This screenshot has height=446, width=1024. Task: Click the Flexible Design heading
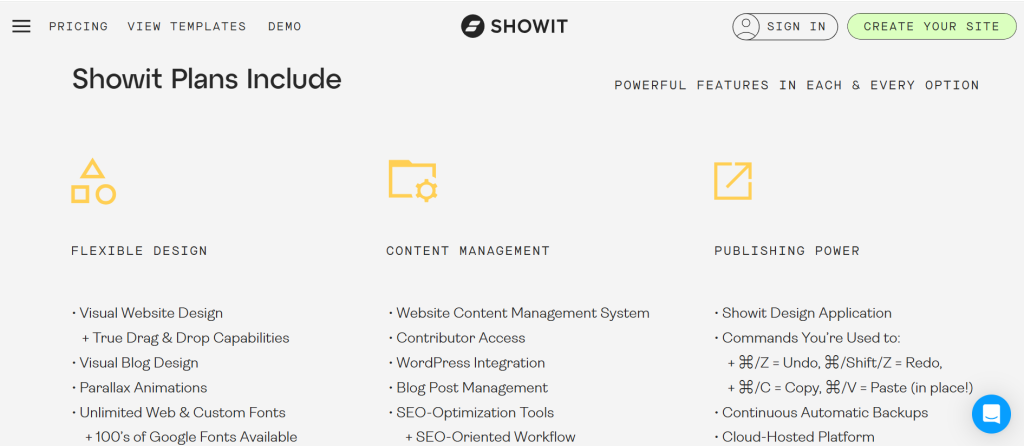[x=139, y=251]
